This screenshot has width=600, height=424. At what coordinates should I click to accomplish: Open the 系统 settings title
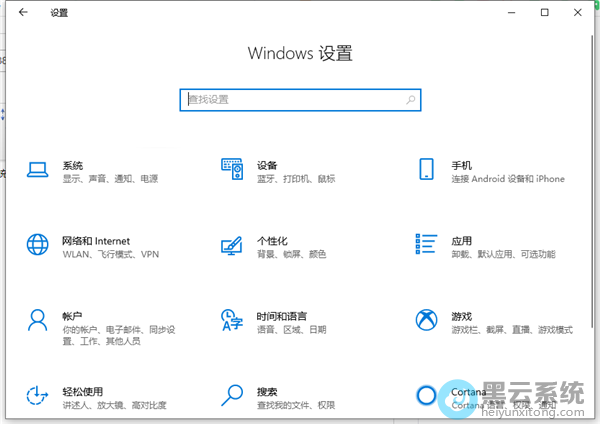pos(73,166)
